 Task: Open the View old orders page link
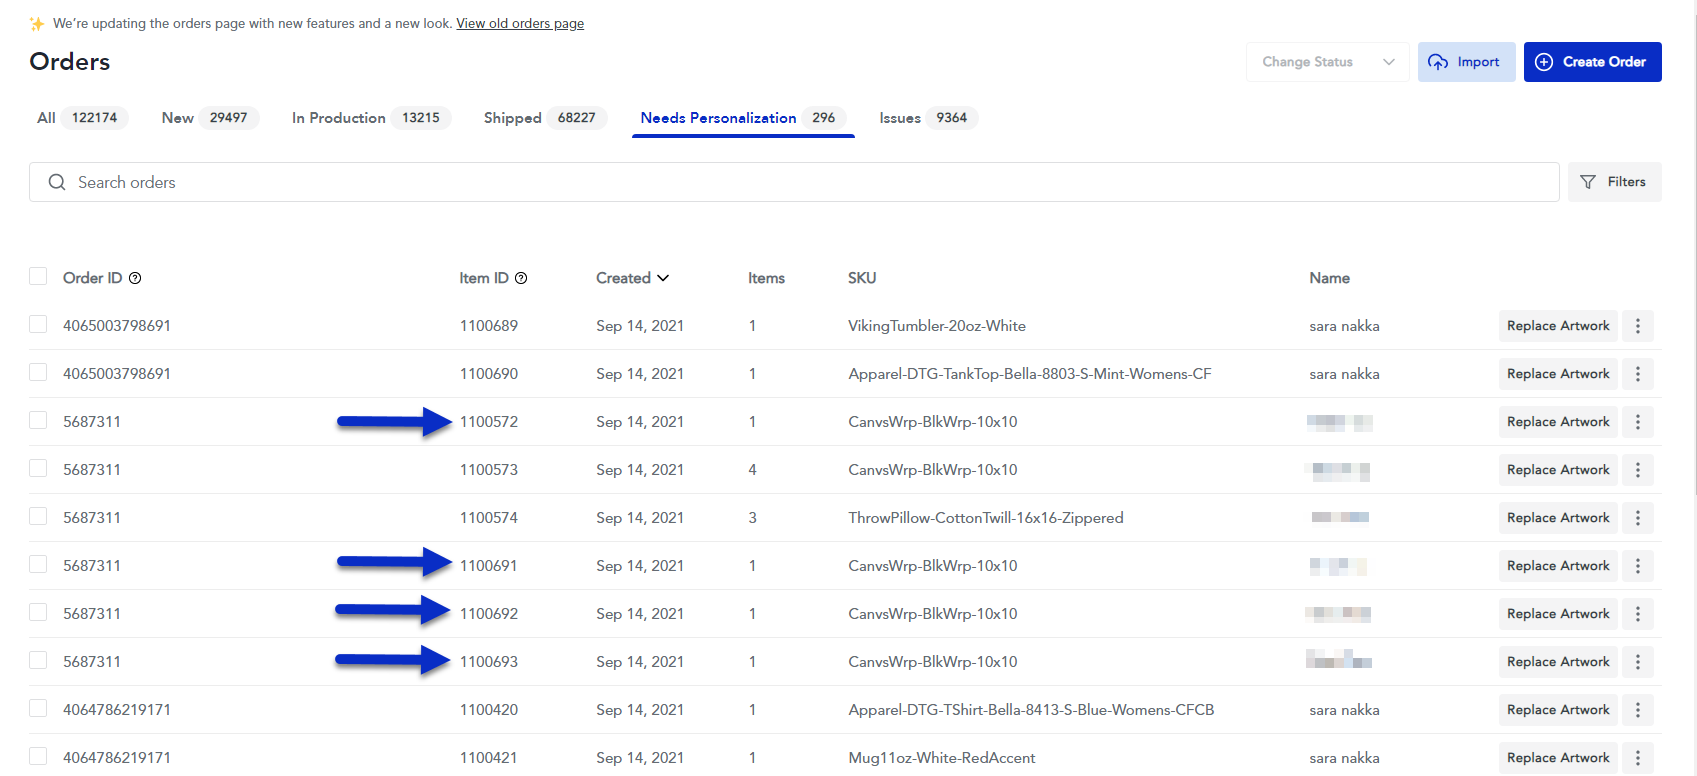tap(520, 23)
